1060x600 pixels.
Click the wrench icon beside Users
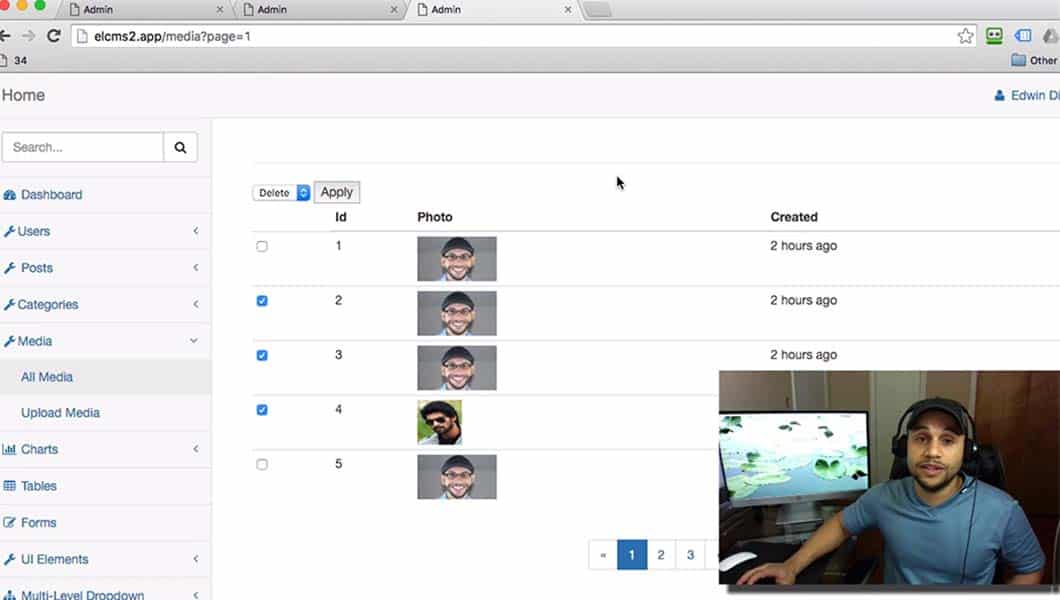[9, 231]
